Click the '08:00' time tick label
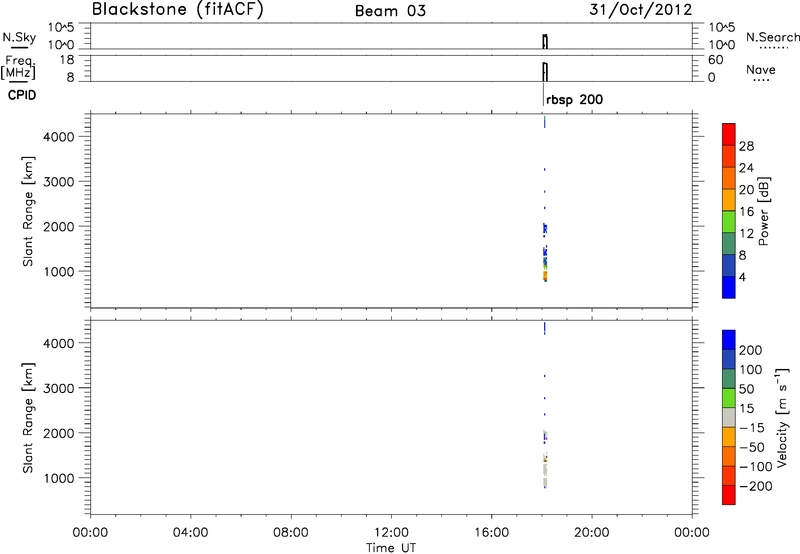Viewport: 800px width, 554px height. coord(290,533)
